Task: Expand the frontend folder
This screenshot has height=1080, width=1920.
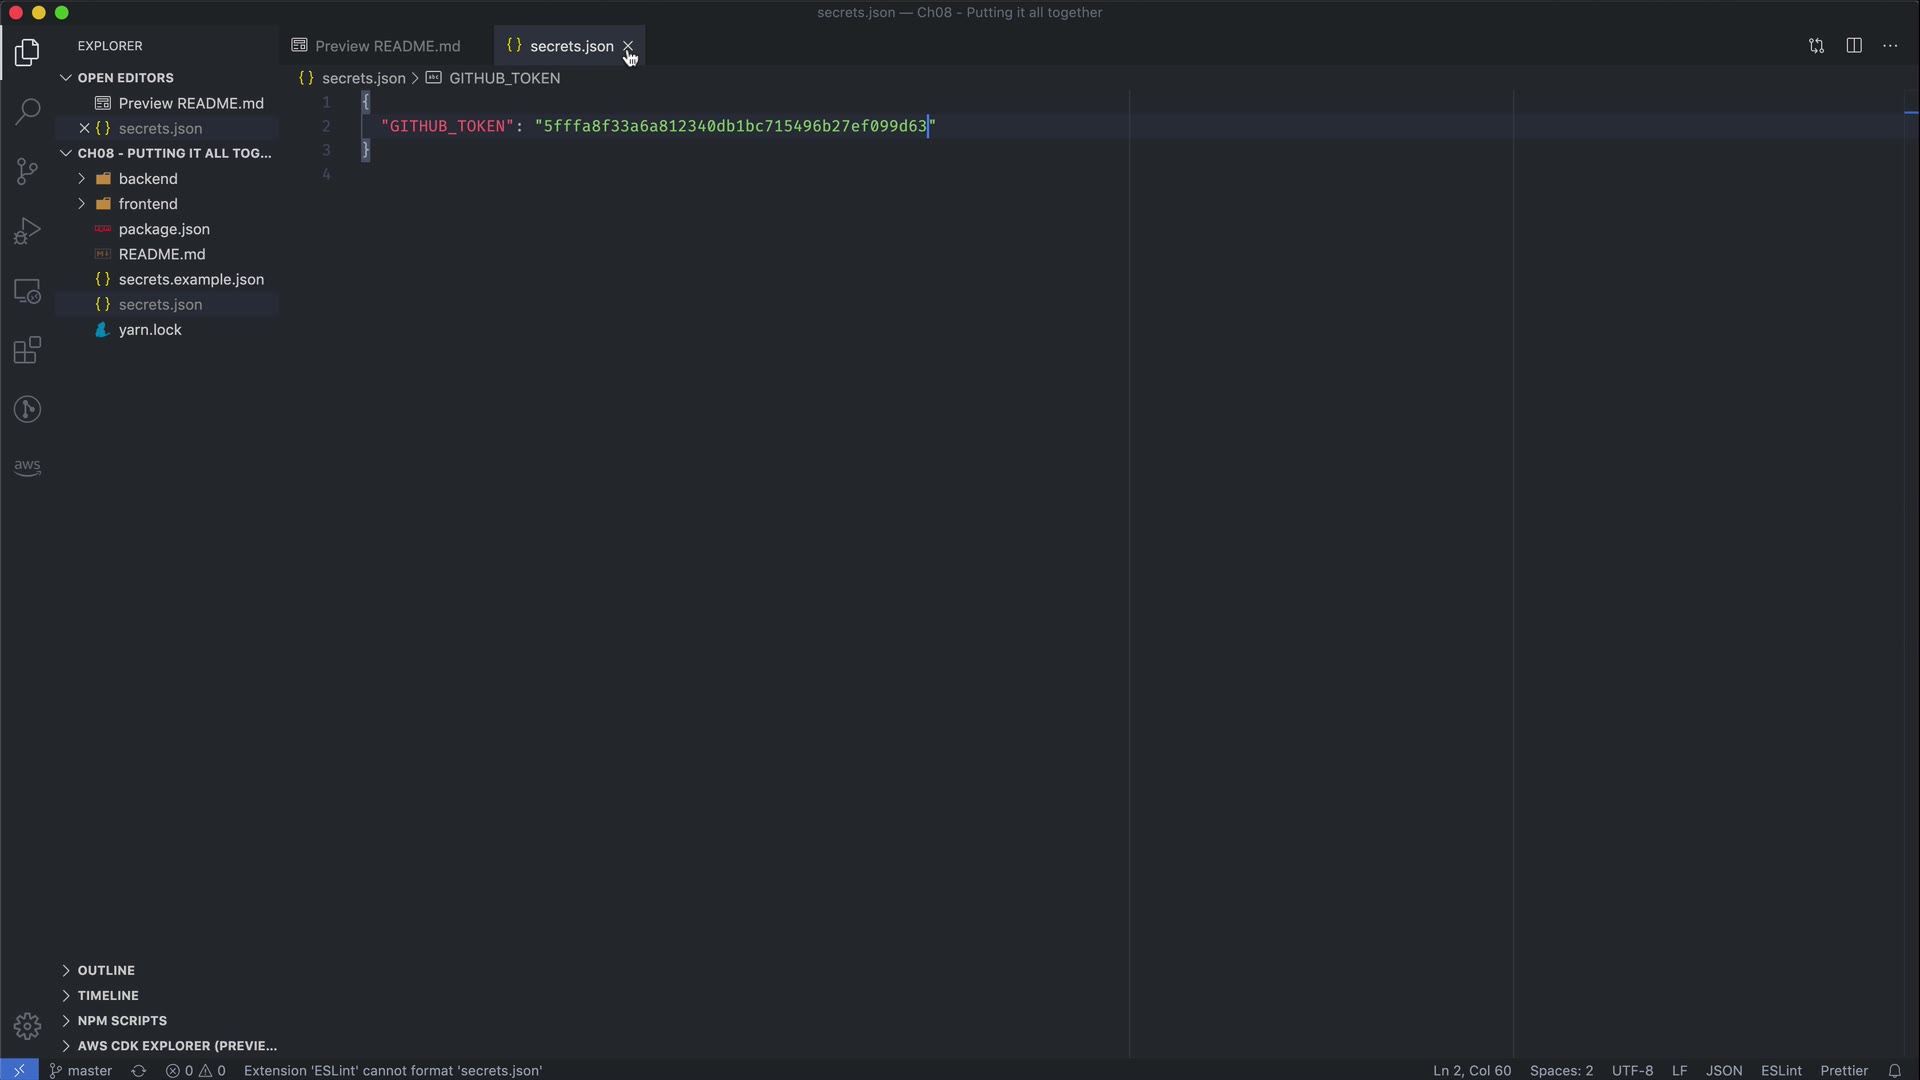Action: (147, 204)
